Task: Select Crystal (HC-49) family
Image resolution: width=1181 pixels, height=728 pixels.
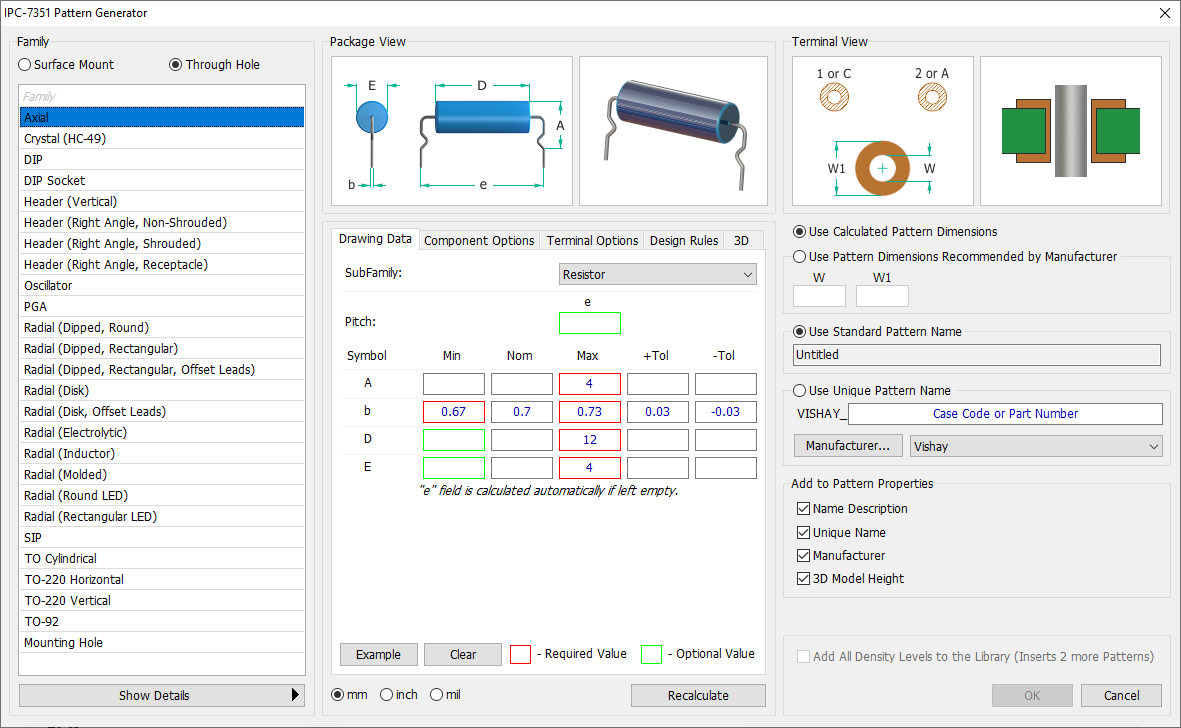Action: click(162, 139)
